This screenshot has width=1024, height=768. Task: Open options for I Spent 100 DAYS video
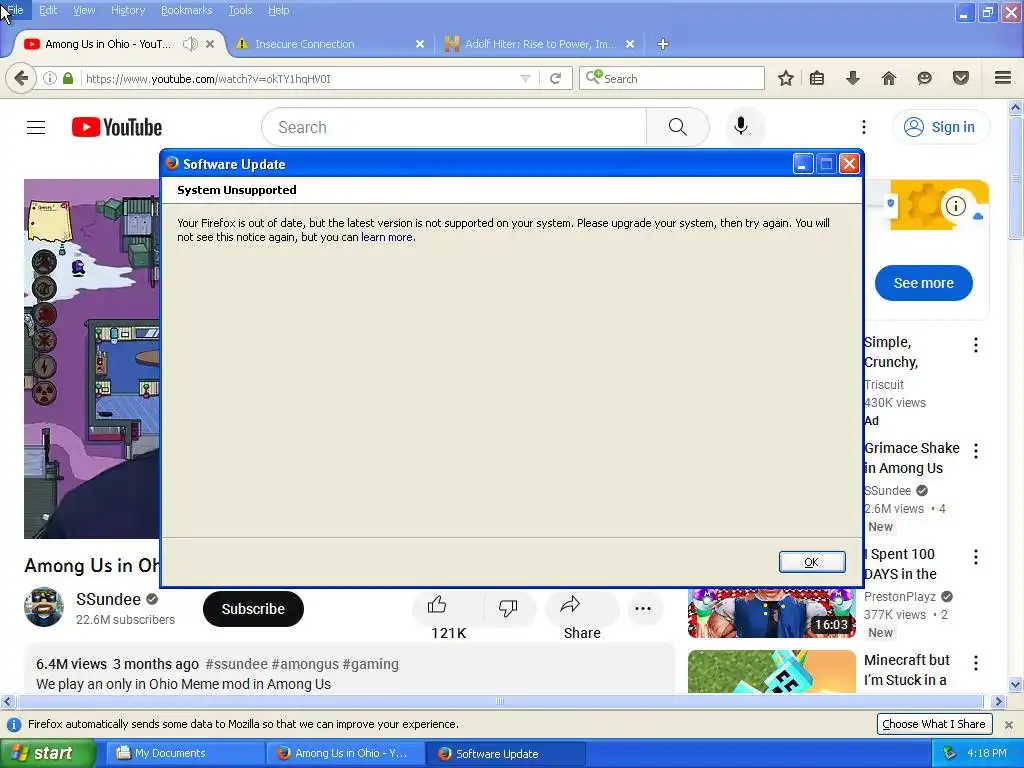(976, 557)
